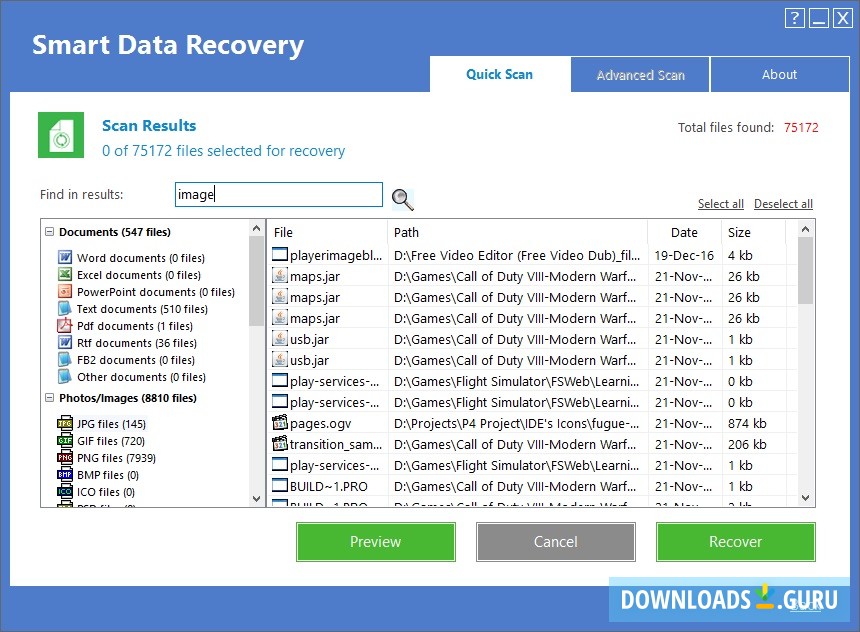Click the Other documents icon
The image size is (860, 632).
pos(65,376)
